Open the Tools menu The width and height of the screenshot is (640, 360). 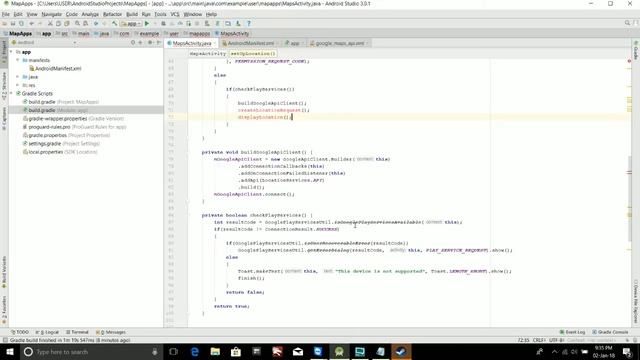point(160,14)
